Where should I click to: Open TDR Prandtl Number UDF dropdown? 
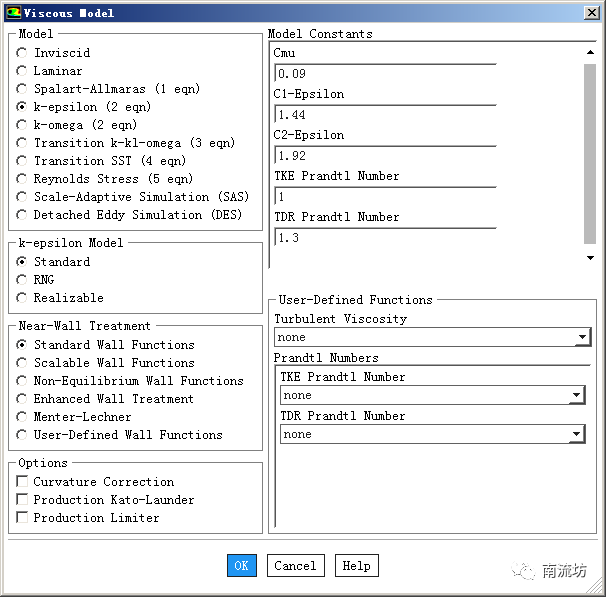pyautogui.click(x=433, y=434)
